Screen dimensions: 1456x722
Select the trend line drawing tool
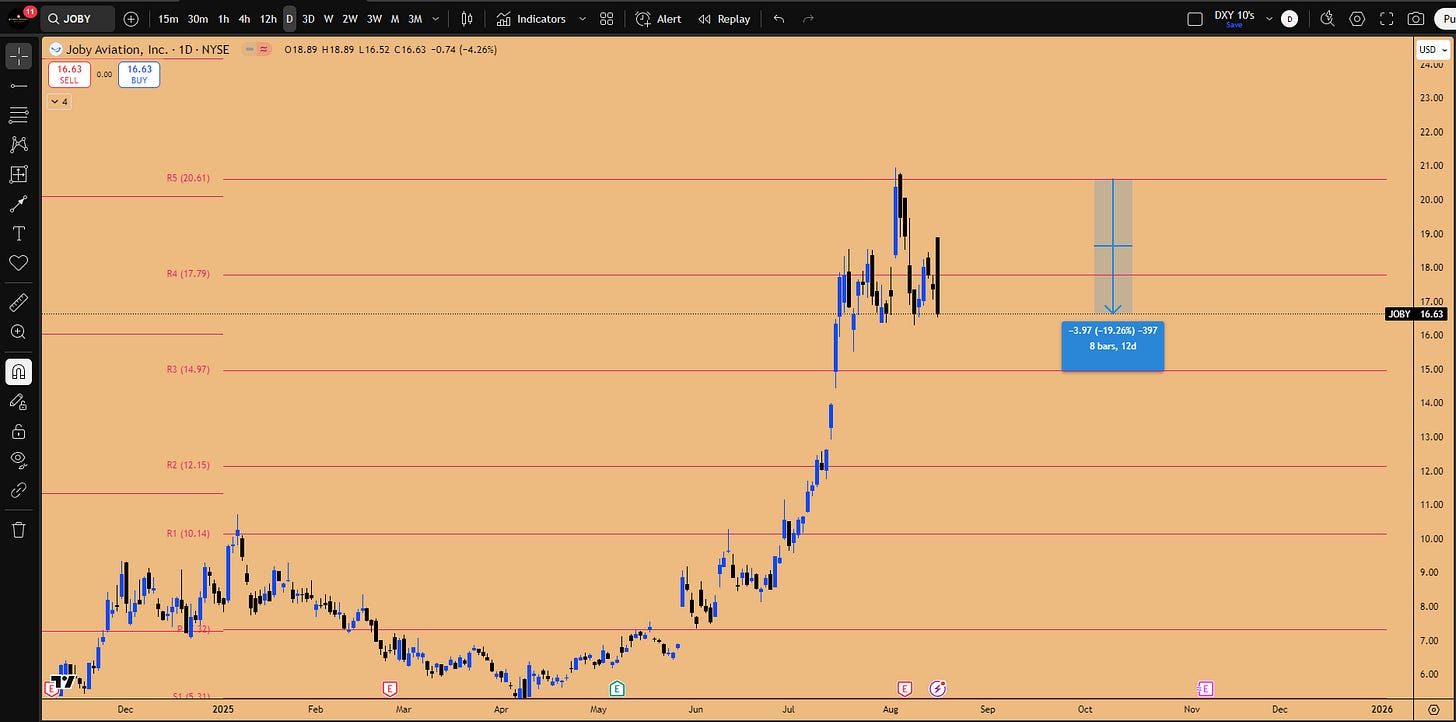click(18, 86)
